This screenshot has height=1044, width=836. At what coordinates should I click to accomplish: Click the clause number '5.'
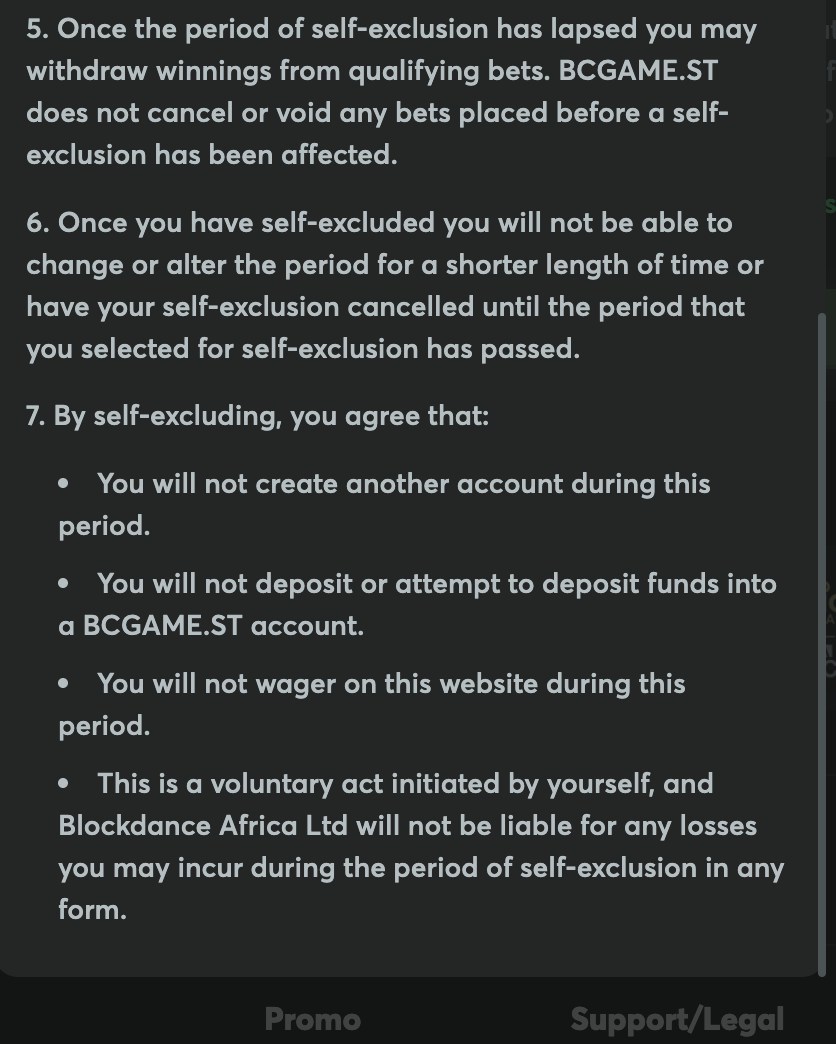click(x=37, y=29)
